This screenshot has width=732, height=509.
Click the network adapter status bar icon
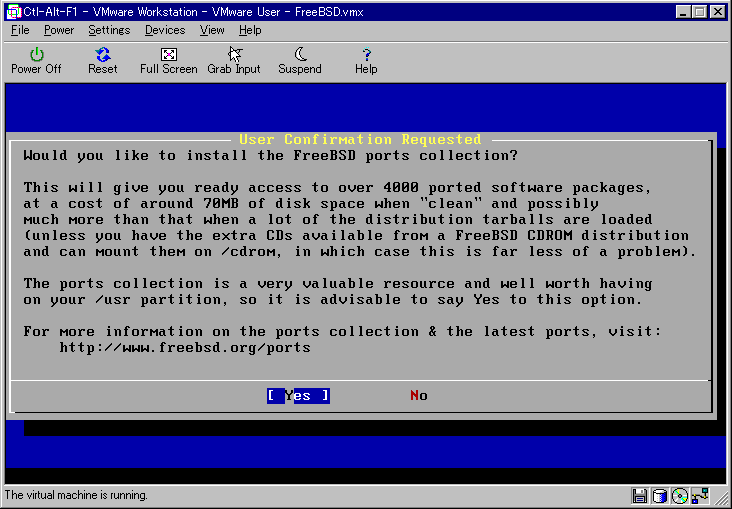(700, 495)
